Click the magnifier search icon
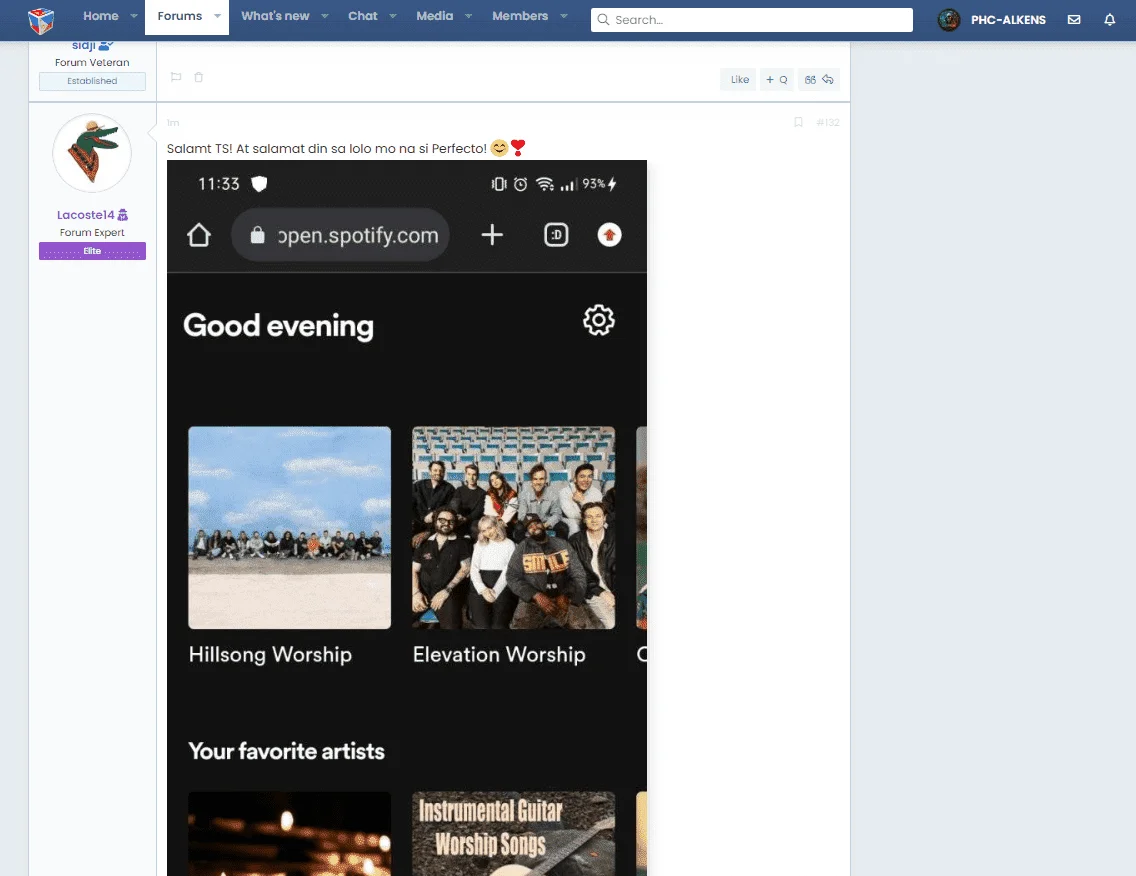This screenshot has width=1136, height=876. [603, 20]
